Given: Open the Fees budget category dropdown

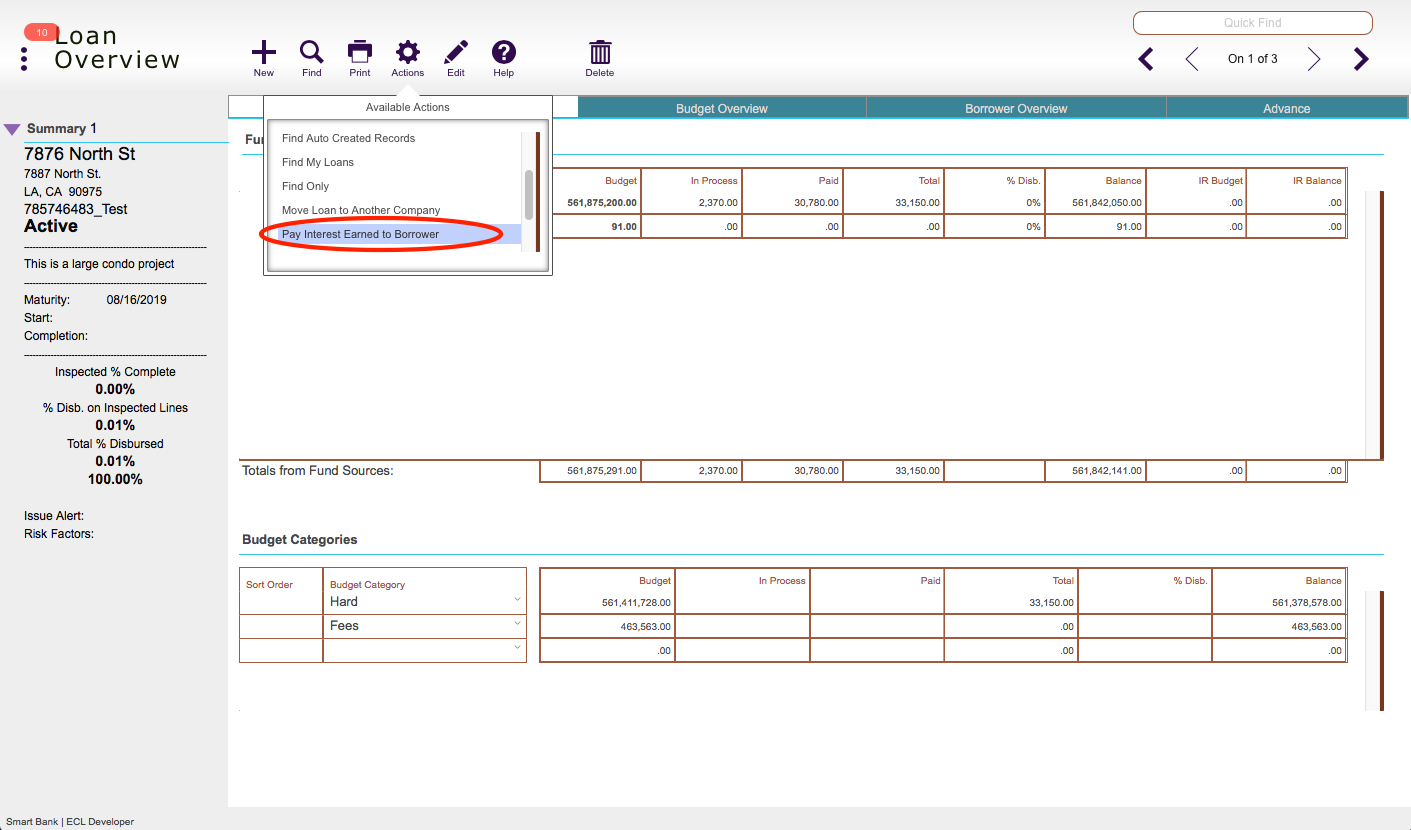Looking at the screenshot, I should coord(517,624).
